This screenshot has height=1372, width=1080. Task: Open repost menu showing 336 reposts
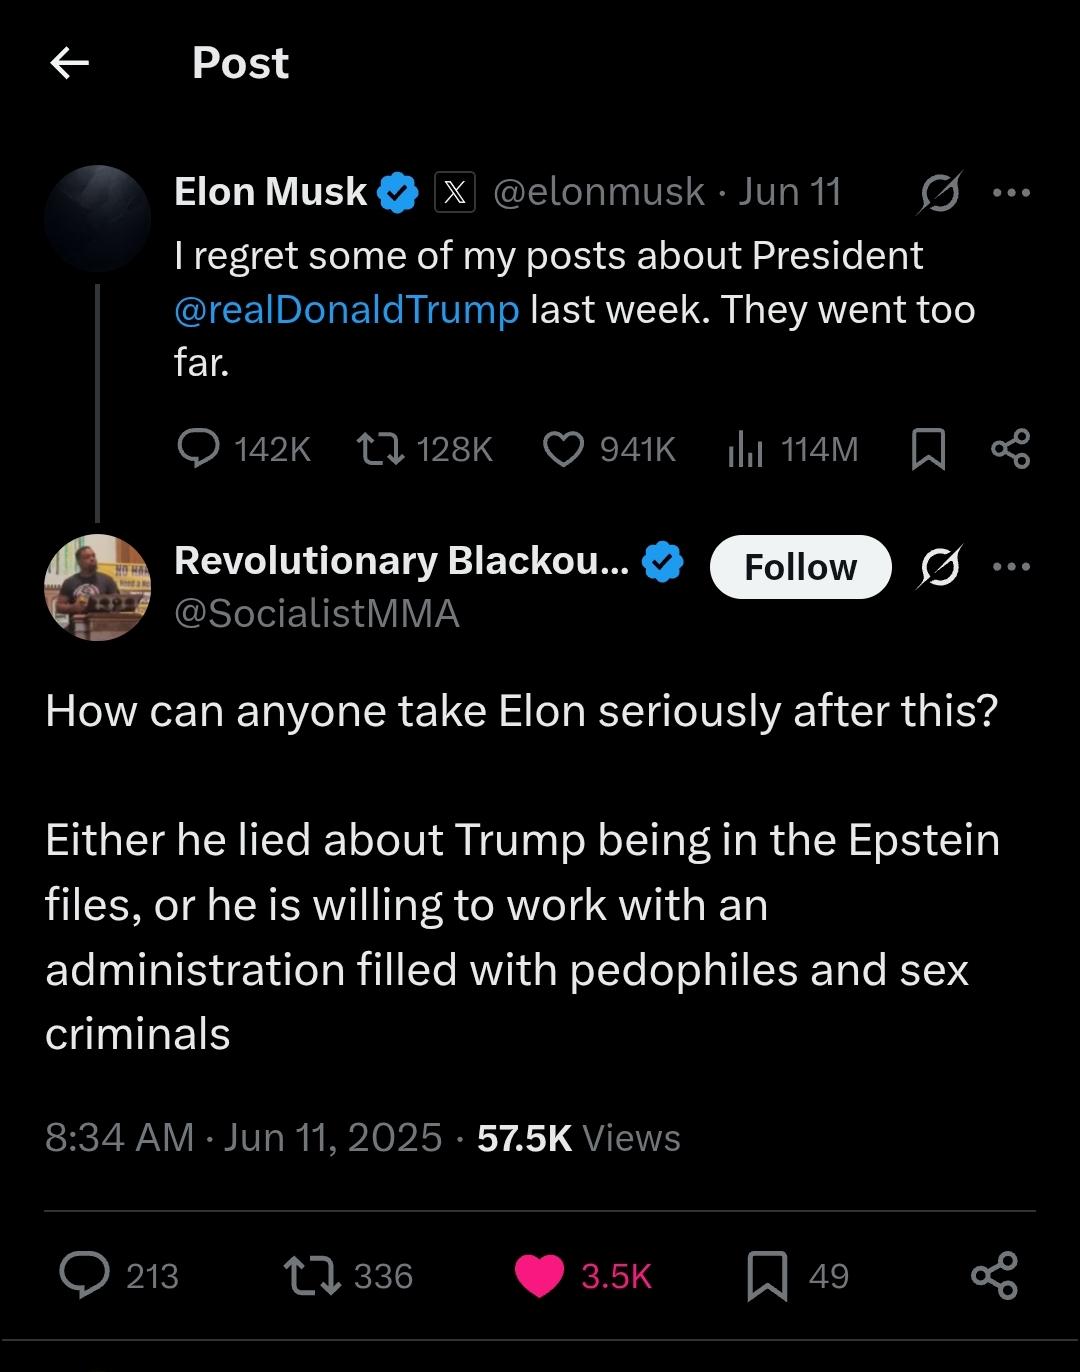click(x=310, y=1276)
